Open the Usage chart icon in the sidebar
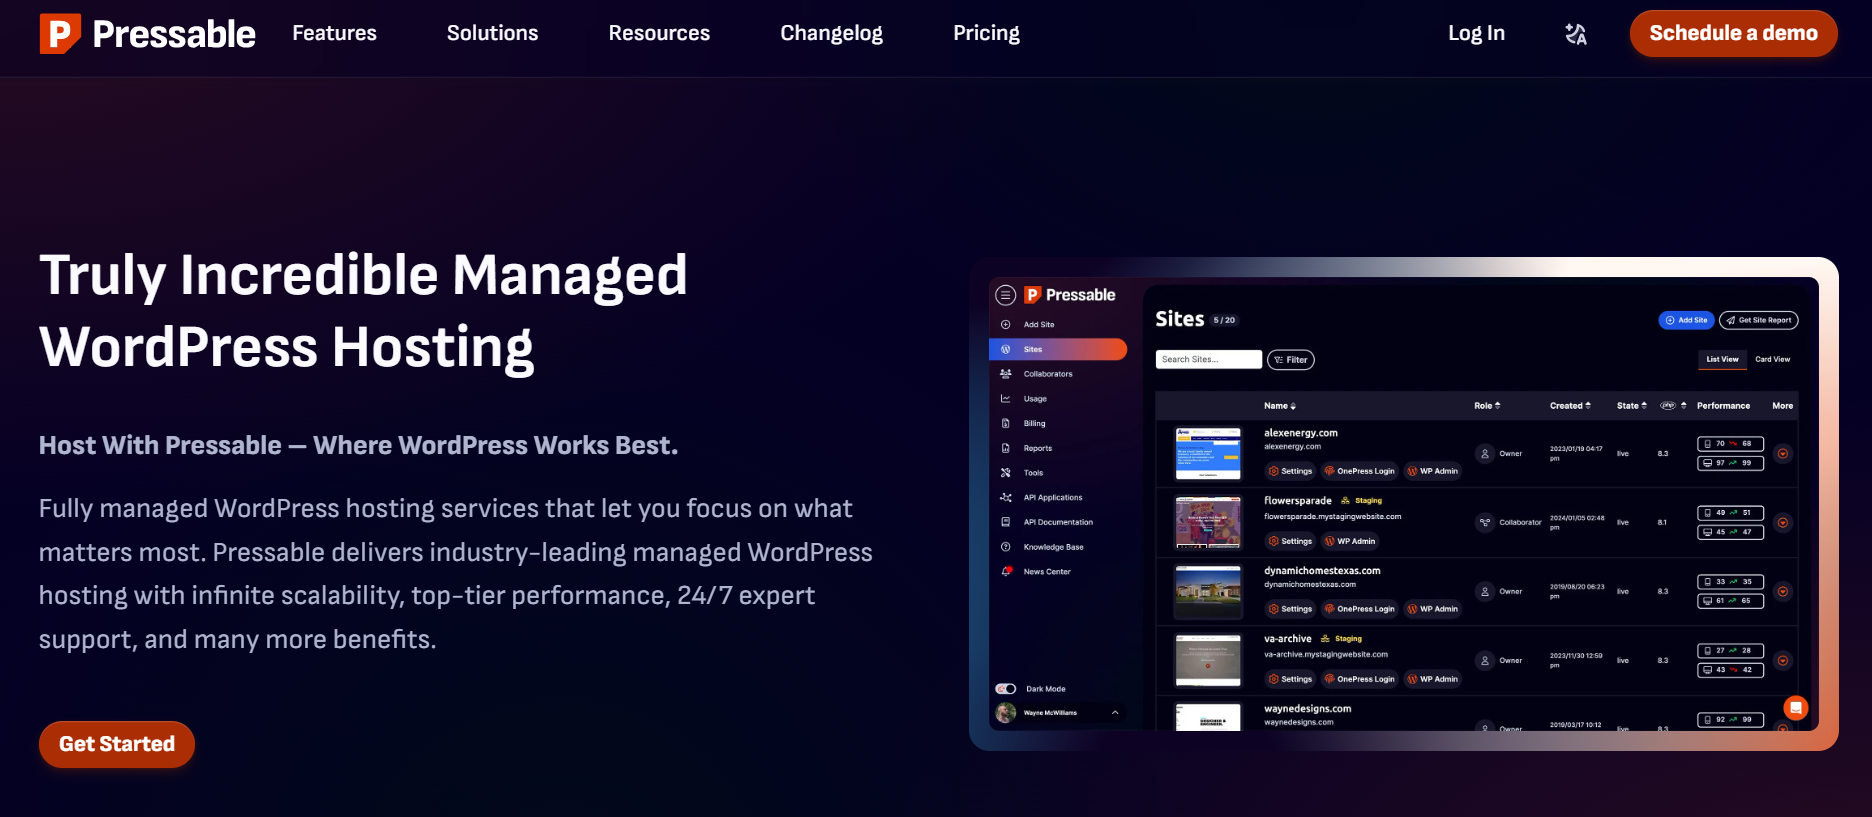 [x=1006, y=399]
